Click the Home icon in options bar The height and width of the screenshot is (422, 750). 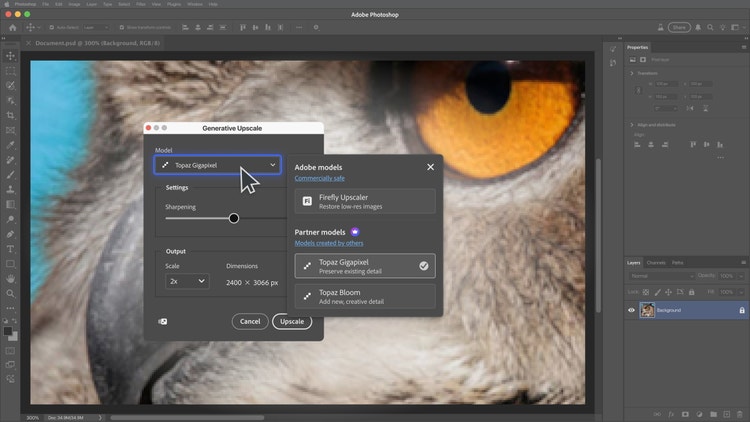pos(12,28)
